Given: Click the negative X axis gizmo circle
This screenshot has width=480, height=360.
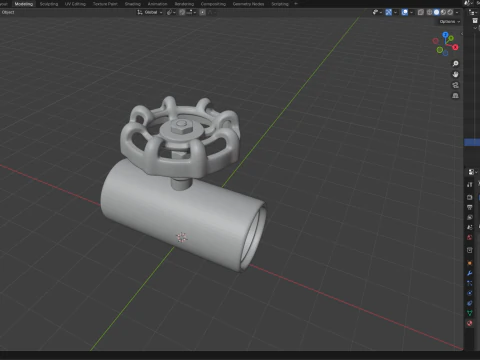Looking at the screenshot, I should point(435,41).
